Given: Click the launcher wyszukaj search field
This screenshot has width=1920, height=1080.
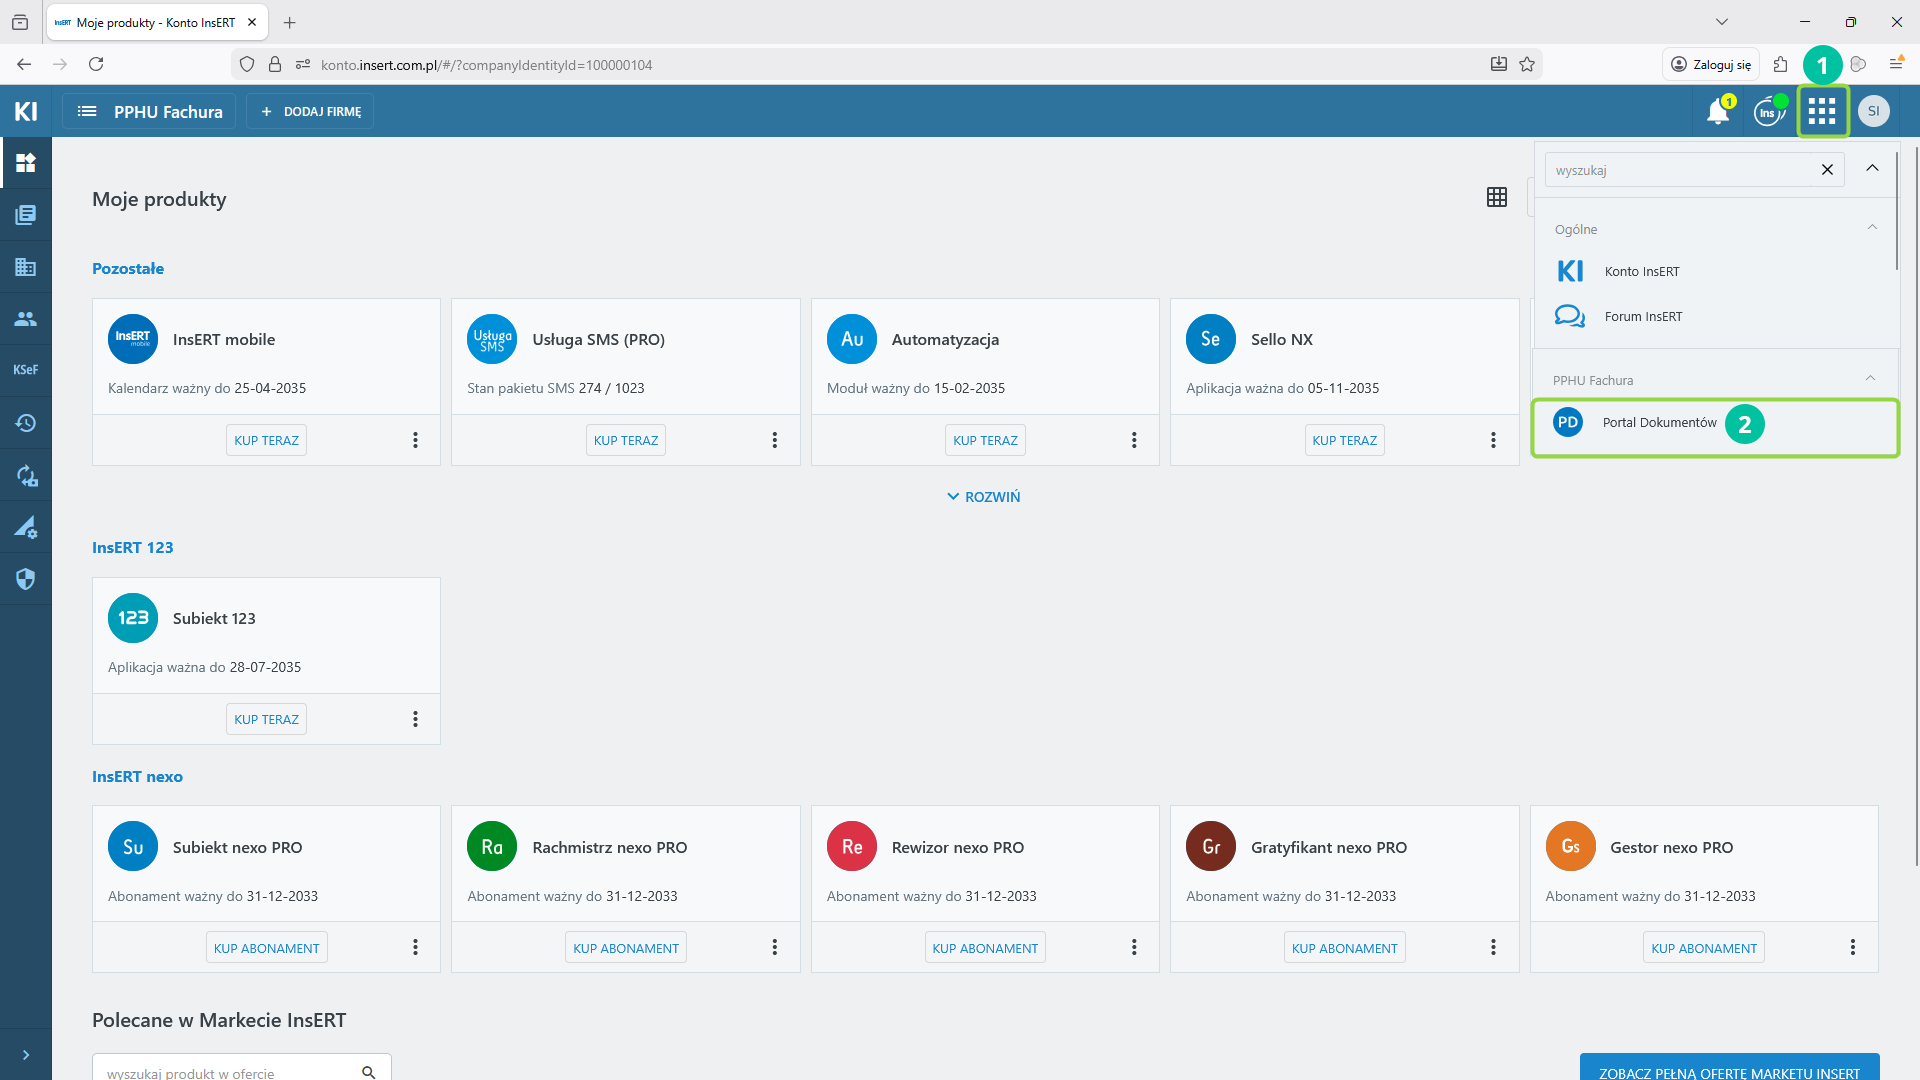Looking at the screenshot, I should point(1680,170).
